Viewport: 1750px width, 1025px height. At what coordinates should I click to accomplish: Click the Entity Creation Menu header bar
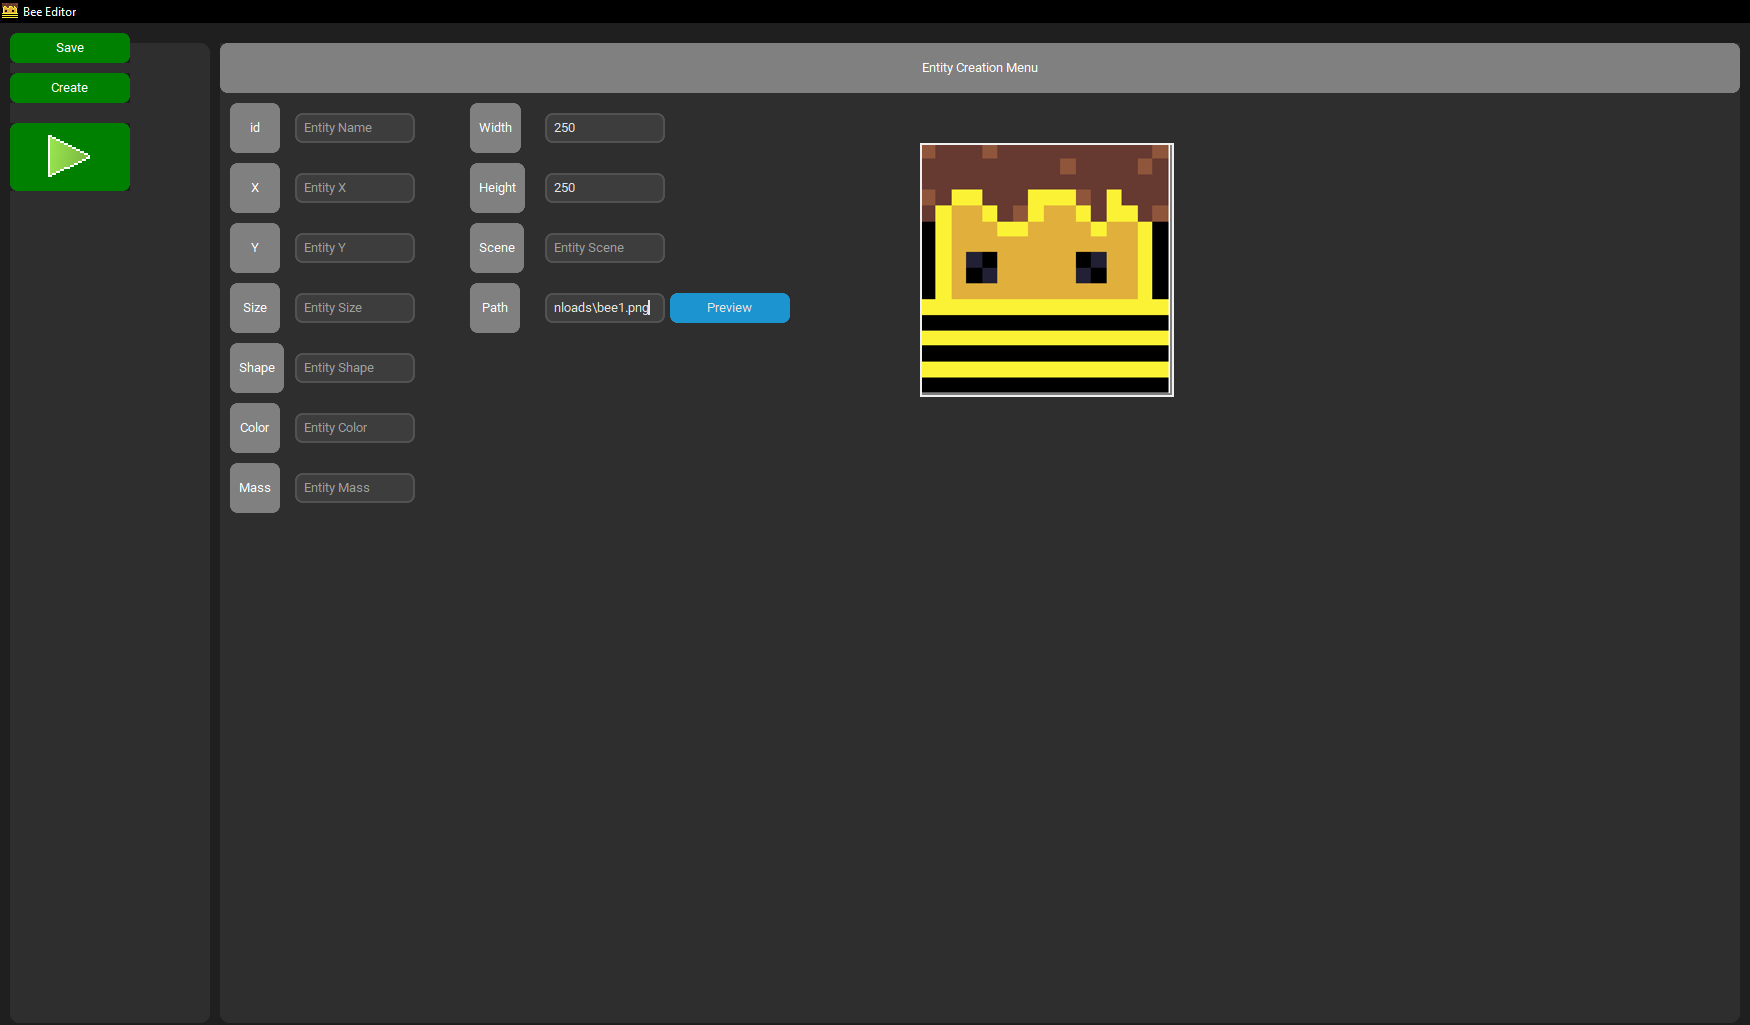(x=980, y=68)
